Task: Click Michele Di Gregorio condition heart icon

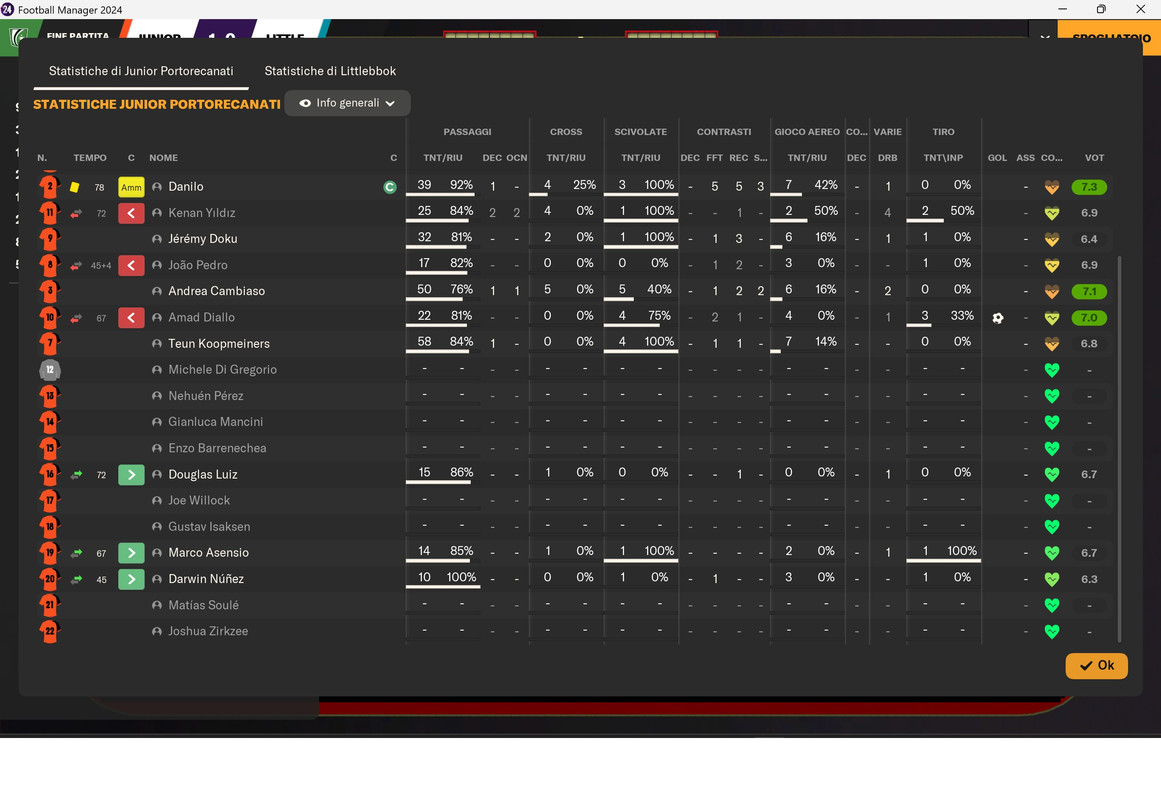Action: coord(1051,370)
